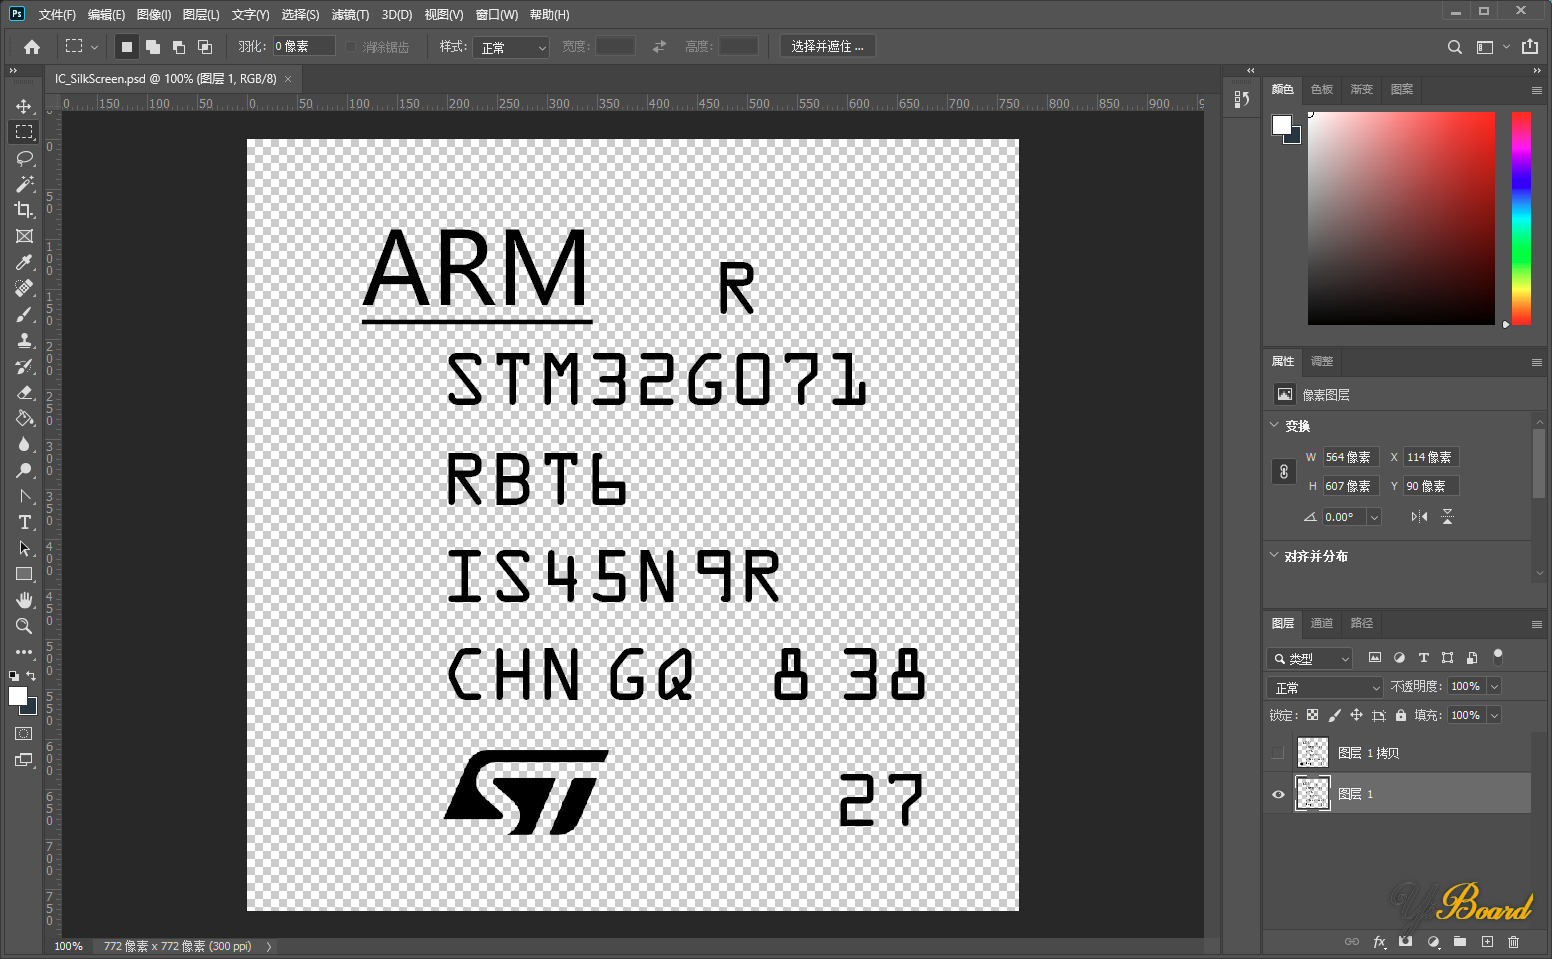Switch to the 路径 paths tab
1552x959 pixels.
pyautogui.click(x=1362, y=623)
